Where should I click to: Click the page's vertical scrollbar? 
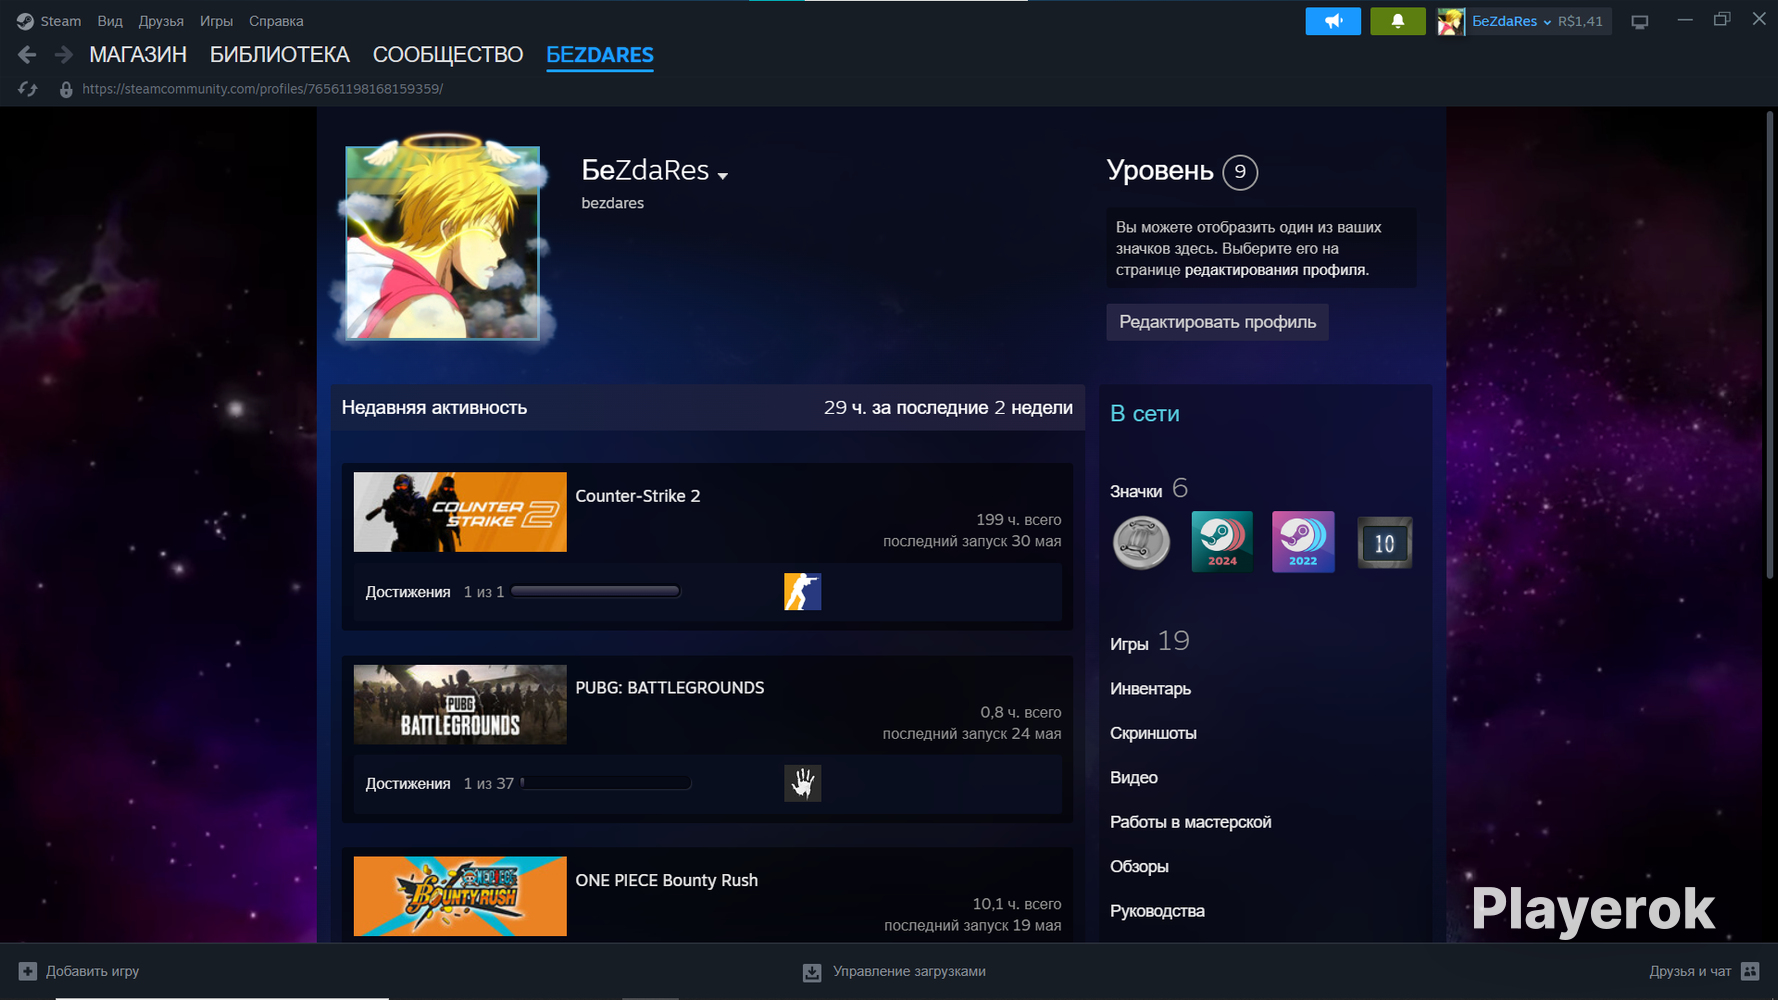click(1768, 345)
